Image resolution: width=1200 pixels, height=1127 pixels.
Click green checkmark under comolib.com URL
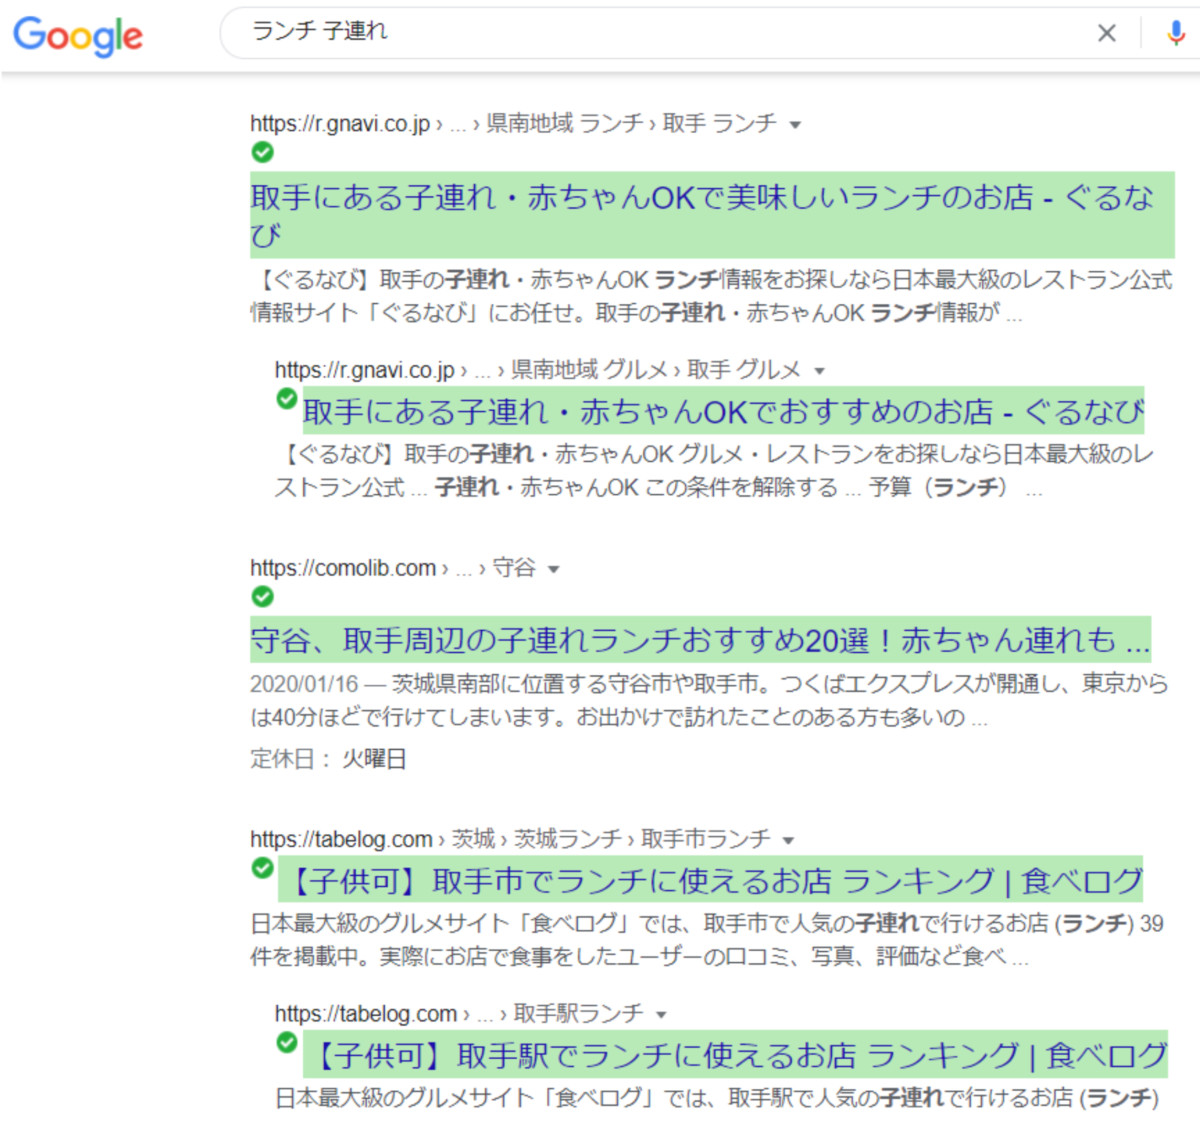tap(262, 596)
